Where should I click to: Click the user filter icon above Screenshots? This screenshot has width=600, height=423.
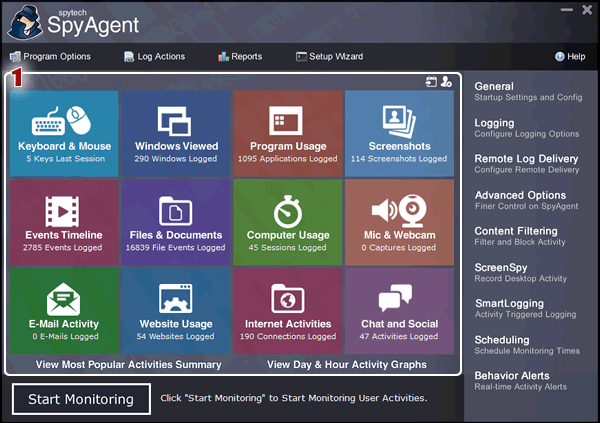pos(446,82)
